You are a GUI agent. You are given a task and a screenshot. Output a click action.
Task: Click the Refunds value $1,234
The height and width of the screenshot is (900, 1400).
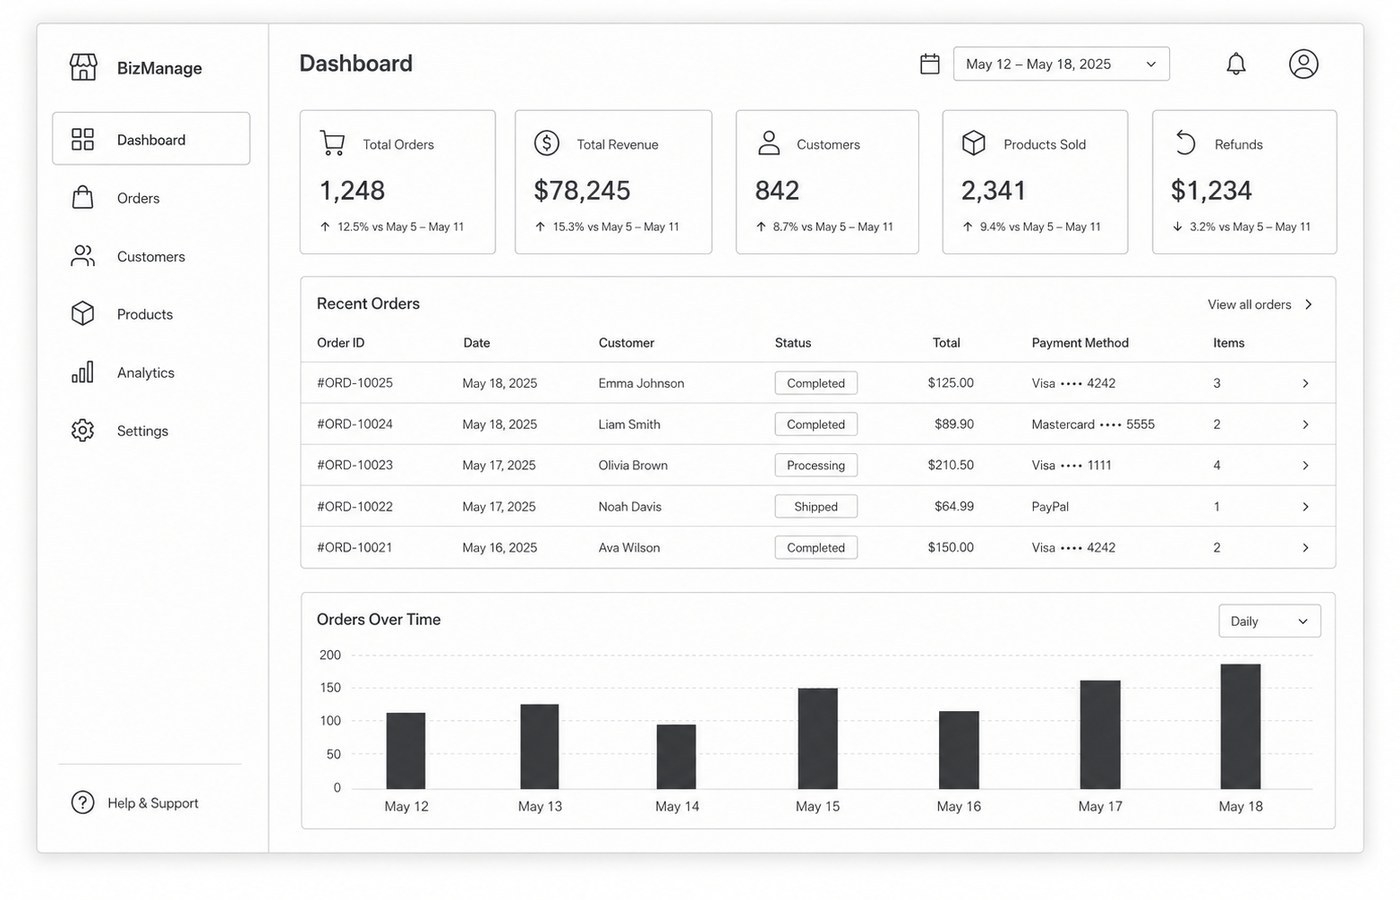(1211, 190)
